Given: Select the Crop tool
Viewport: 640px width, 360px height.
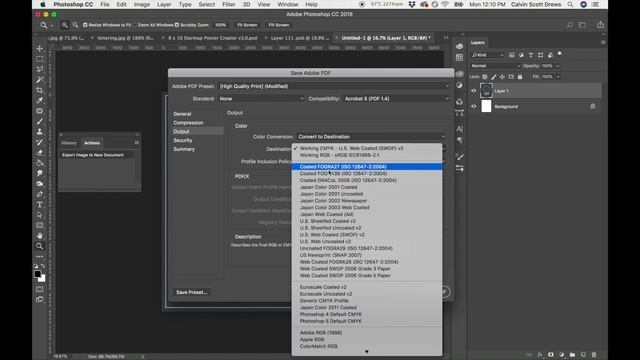Looking at the screenshot, I should click(x=40, y=90).
